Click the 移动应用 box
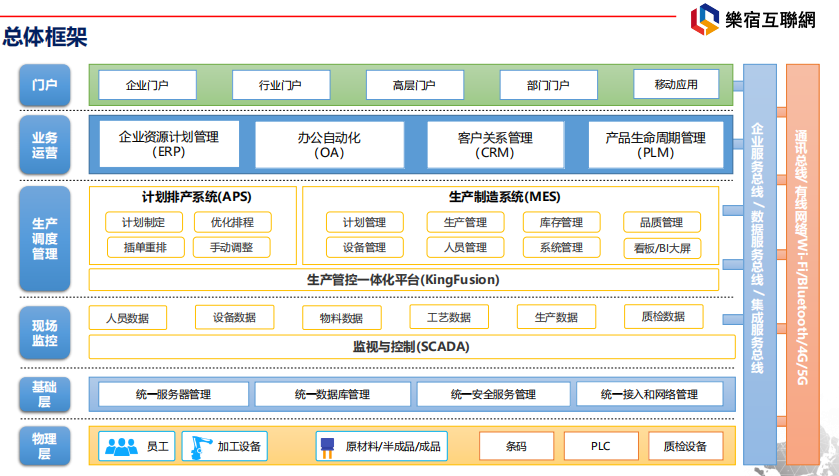Screen dimensions: 839x476 click(x=676, y=85)
